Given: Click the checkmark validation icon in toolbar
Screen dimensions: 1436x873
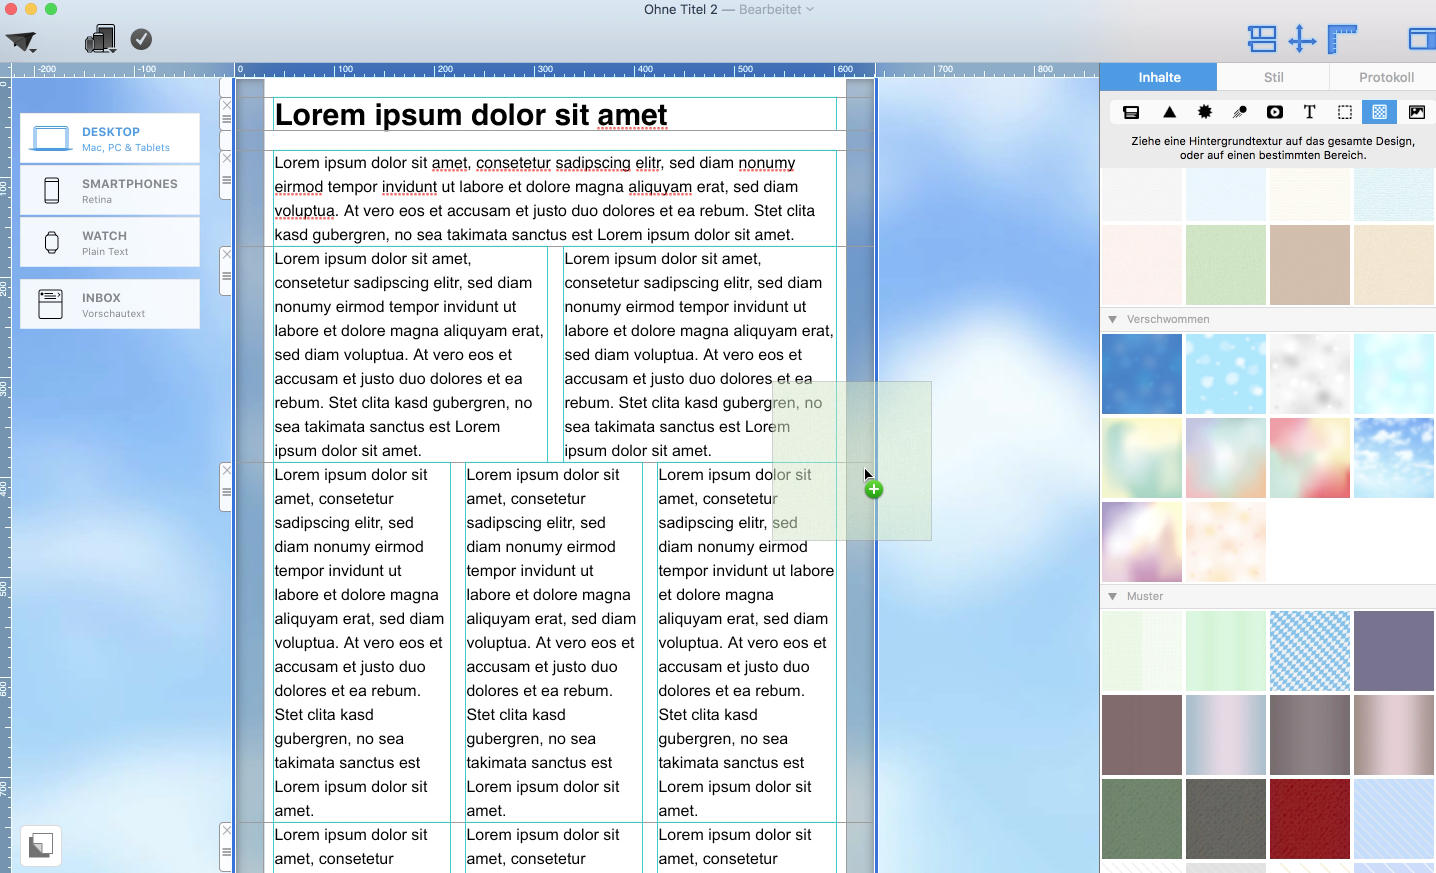Looking at the screenshot, I should click(142, 39).
